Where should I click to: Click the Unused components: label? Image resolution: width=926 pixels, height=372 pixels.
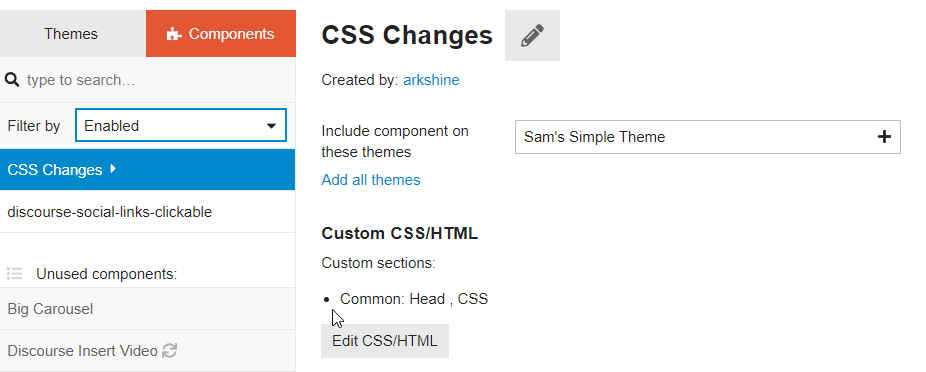pyautogui.click(x=107, y=274)
